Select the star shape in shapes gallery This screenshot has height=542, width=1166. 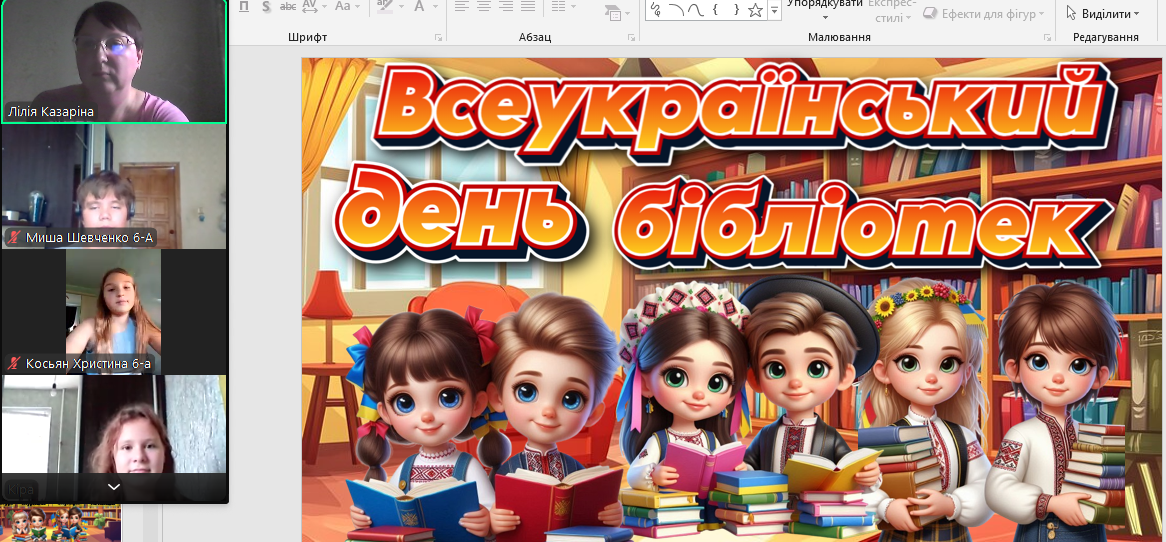[x=756, y=10]
